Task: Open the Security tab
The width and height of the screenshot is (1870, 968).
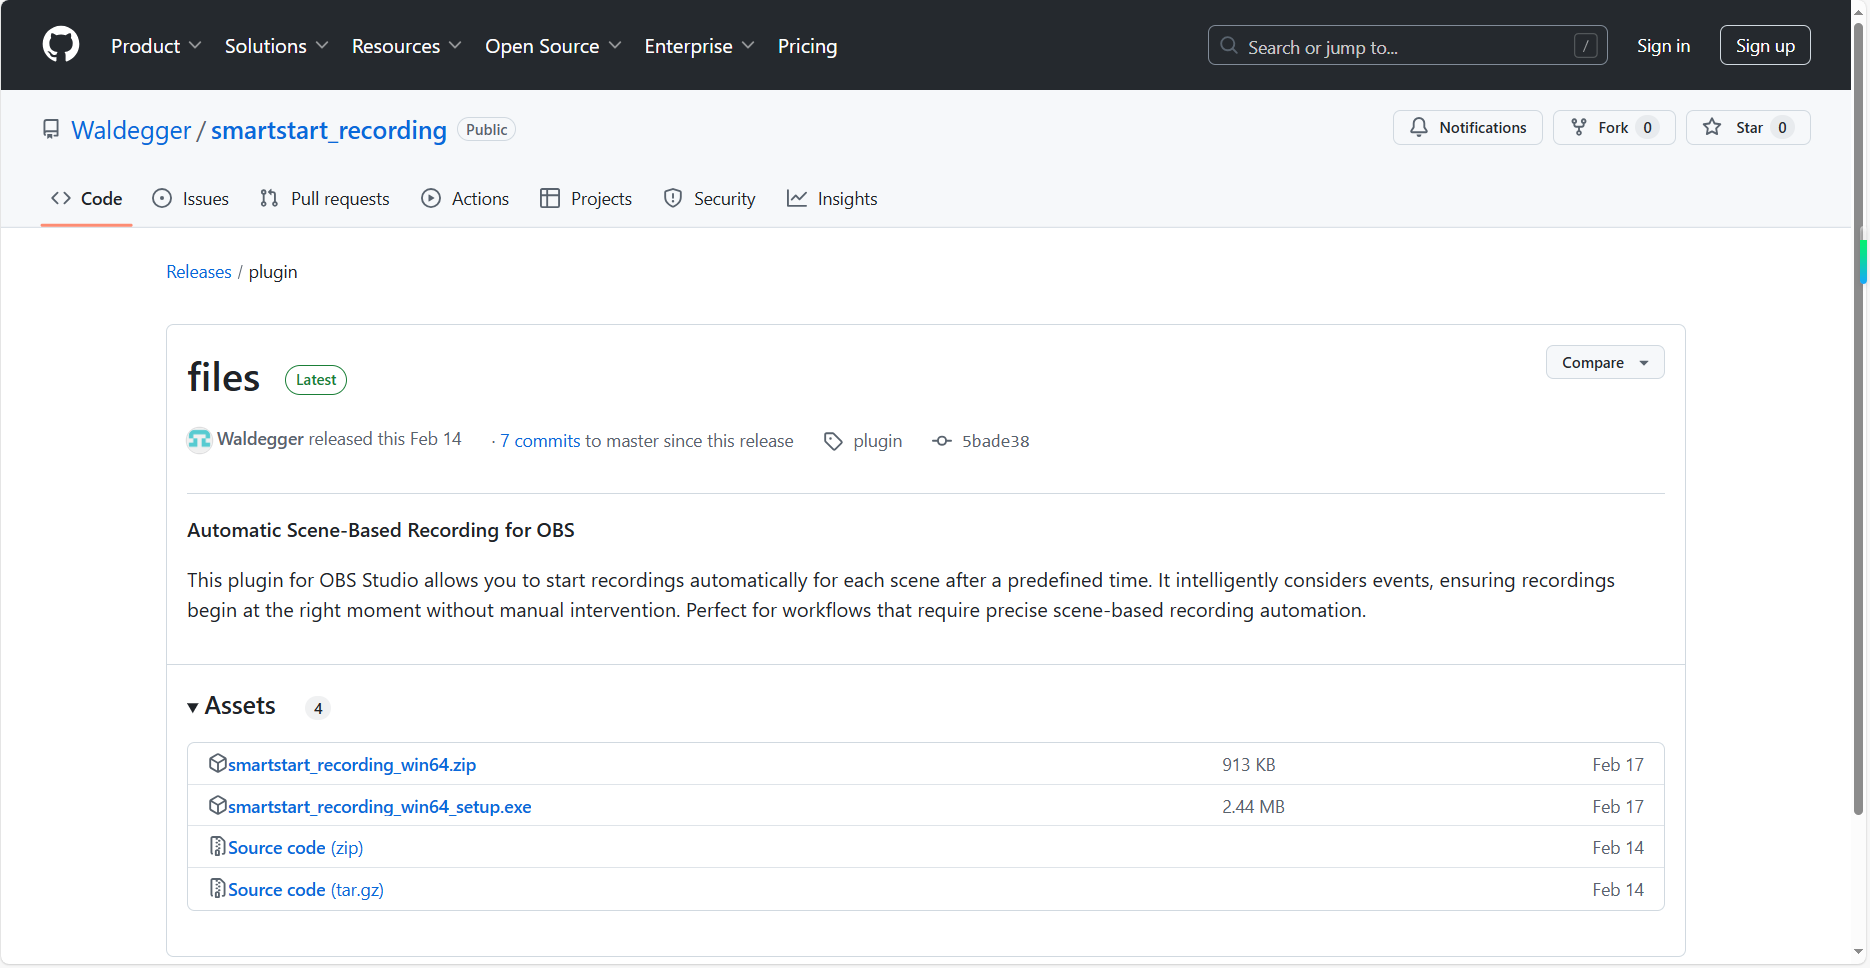Action: tap(710, 198)
